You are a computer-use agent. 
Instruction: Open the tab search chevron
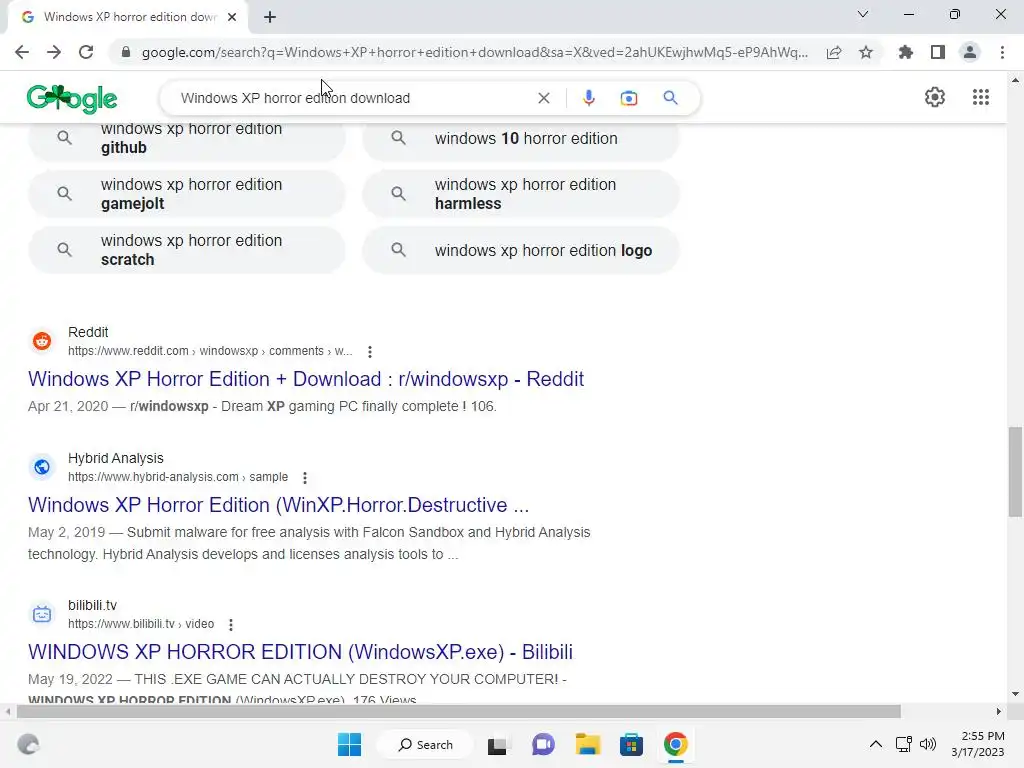(863, 14)
